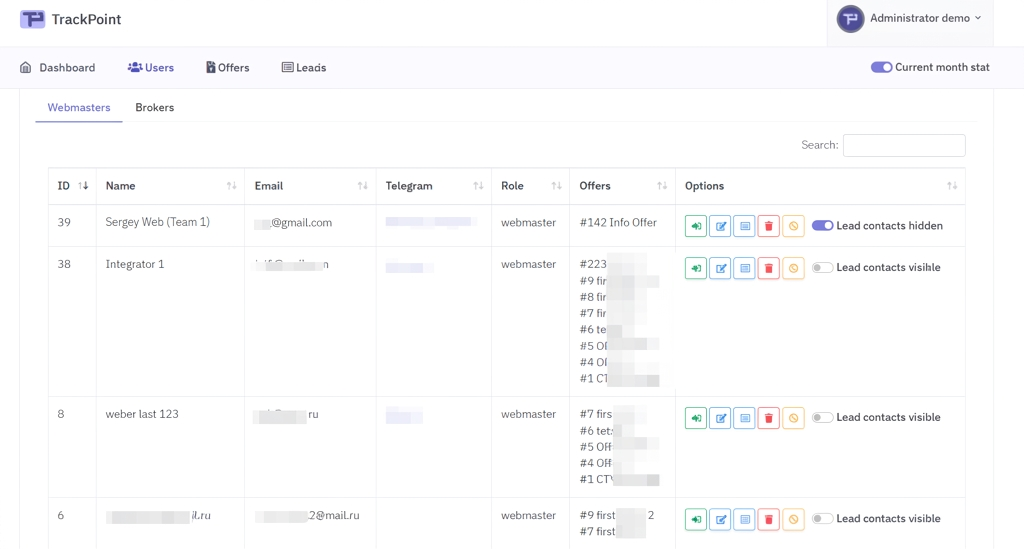Viewport: 1024px width, 549px height.
Task: Switch to the Webmasters tab
Action: pyautogui.click(x=79, y=107)
